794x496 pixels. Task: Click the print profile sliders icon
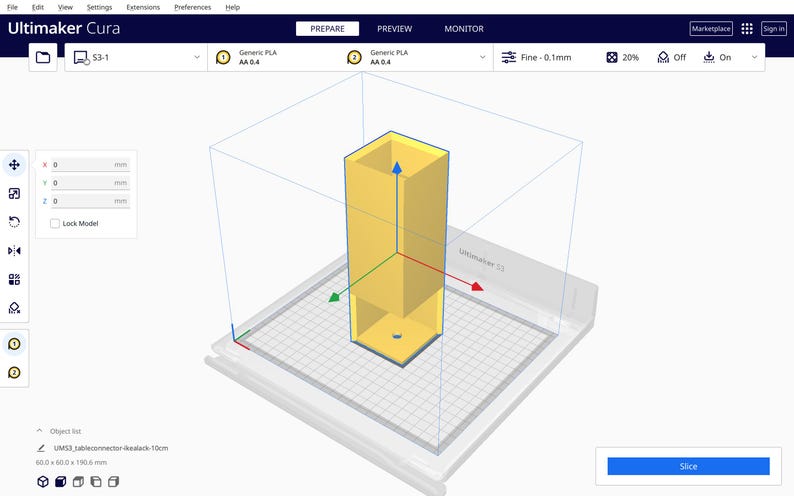[508, 57]
